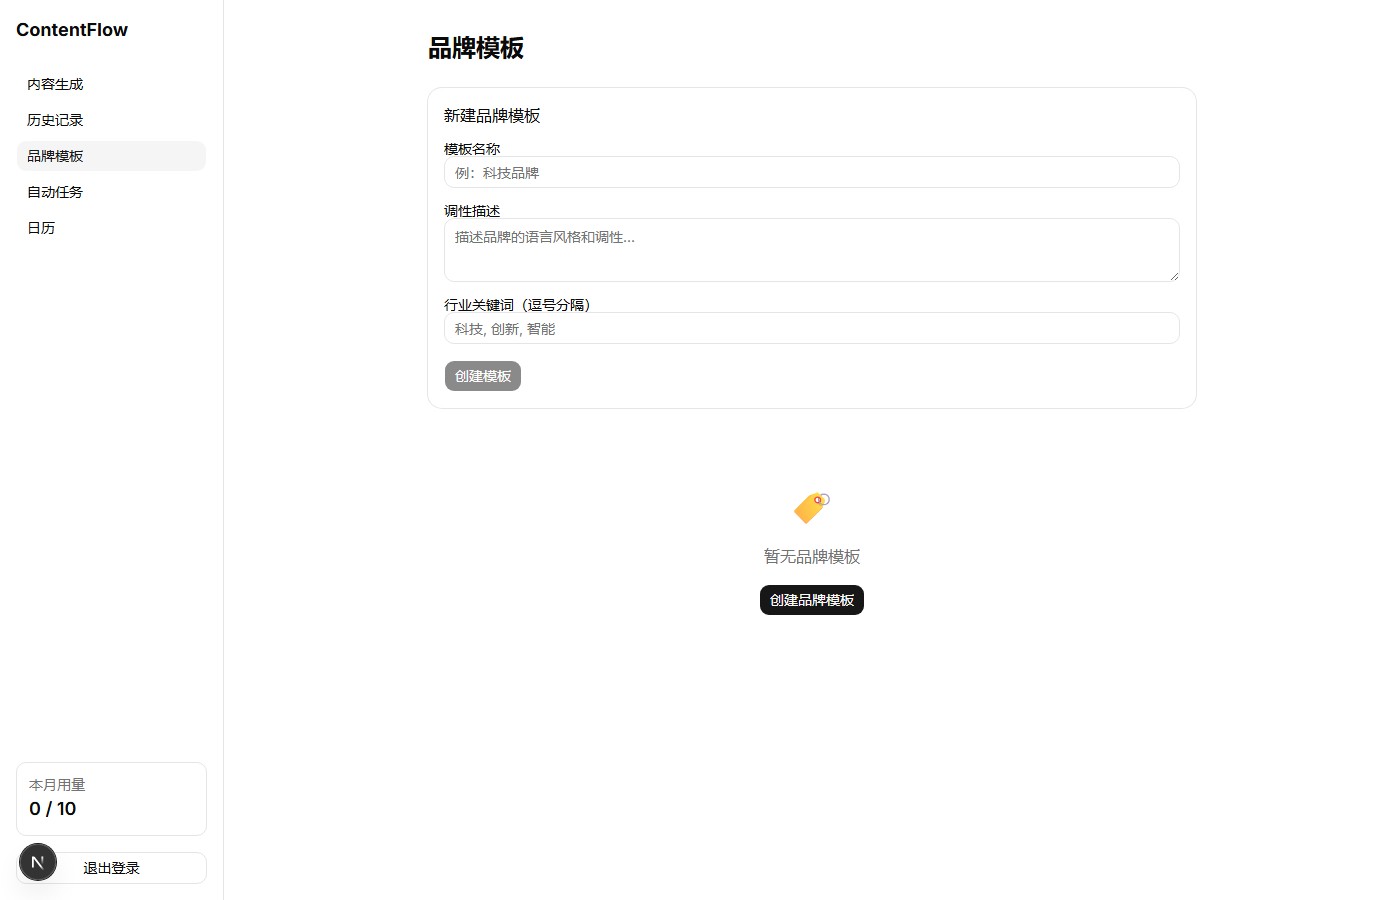Screen dimensions: 1400x900
Task: Click the 模板名称 input field
Action: point(811,172)
